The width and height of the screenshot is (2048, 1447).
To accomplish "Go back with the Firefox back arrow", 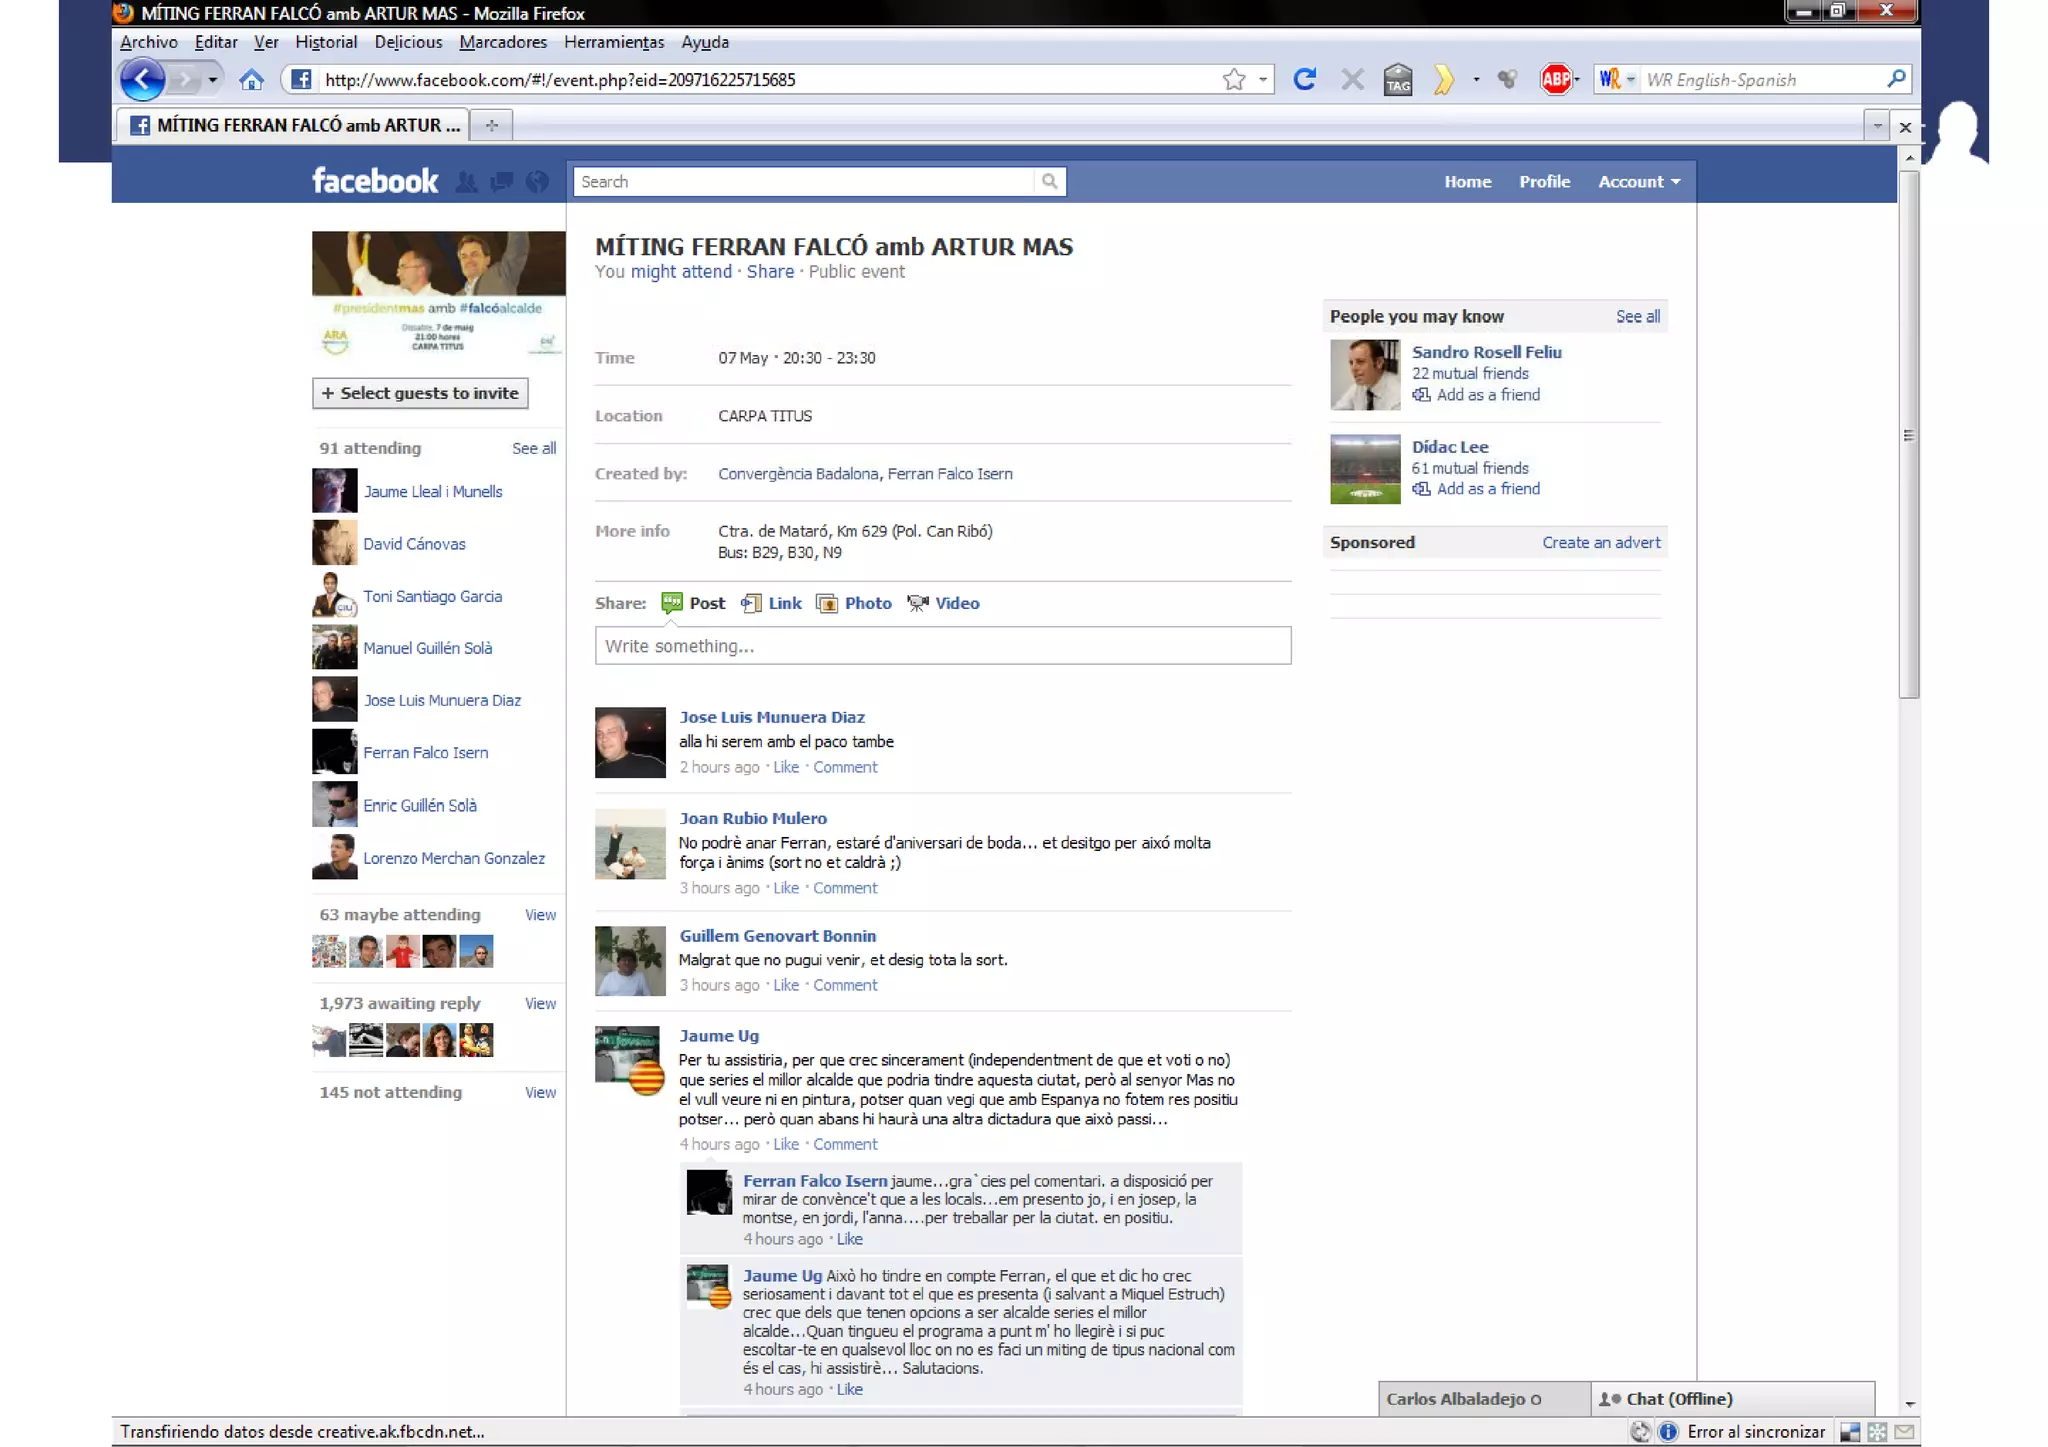I will (x=143, y=79).
